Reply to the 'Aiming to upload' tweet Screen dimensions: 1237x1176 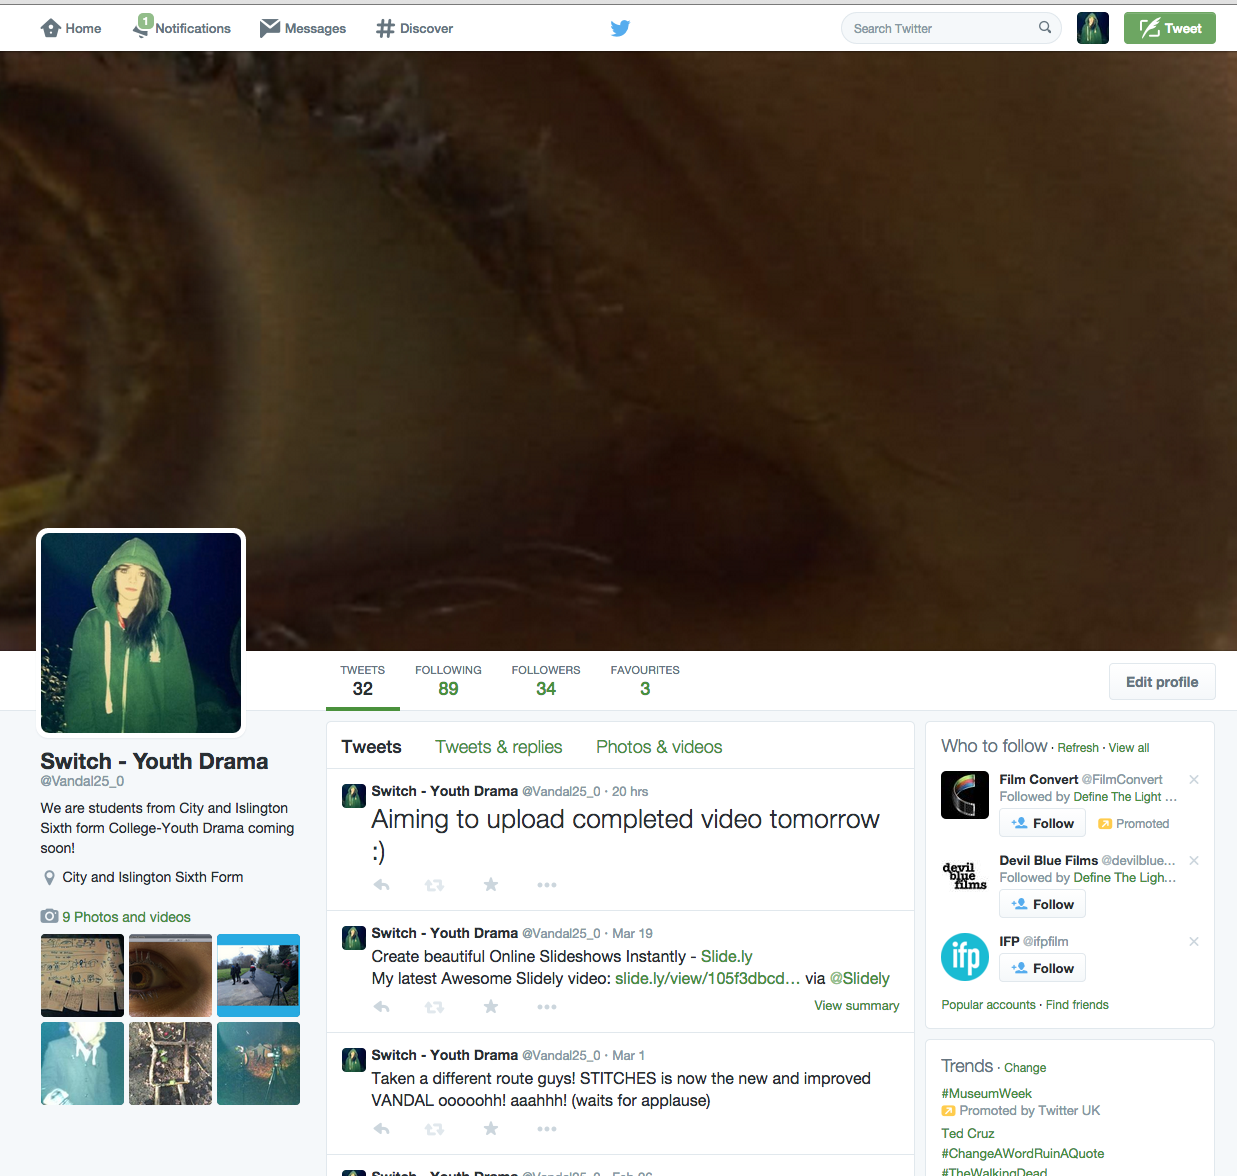click(x=381, y=885)
